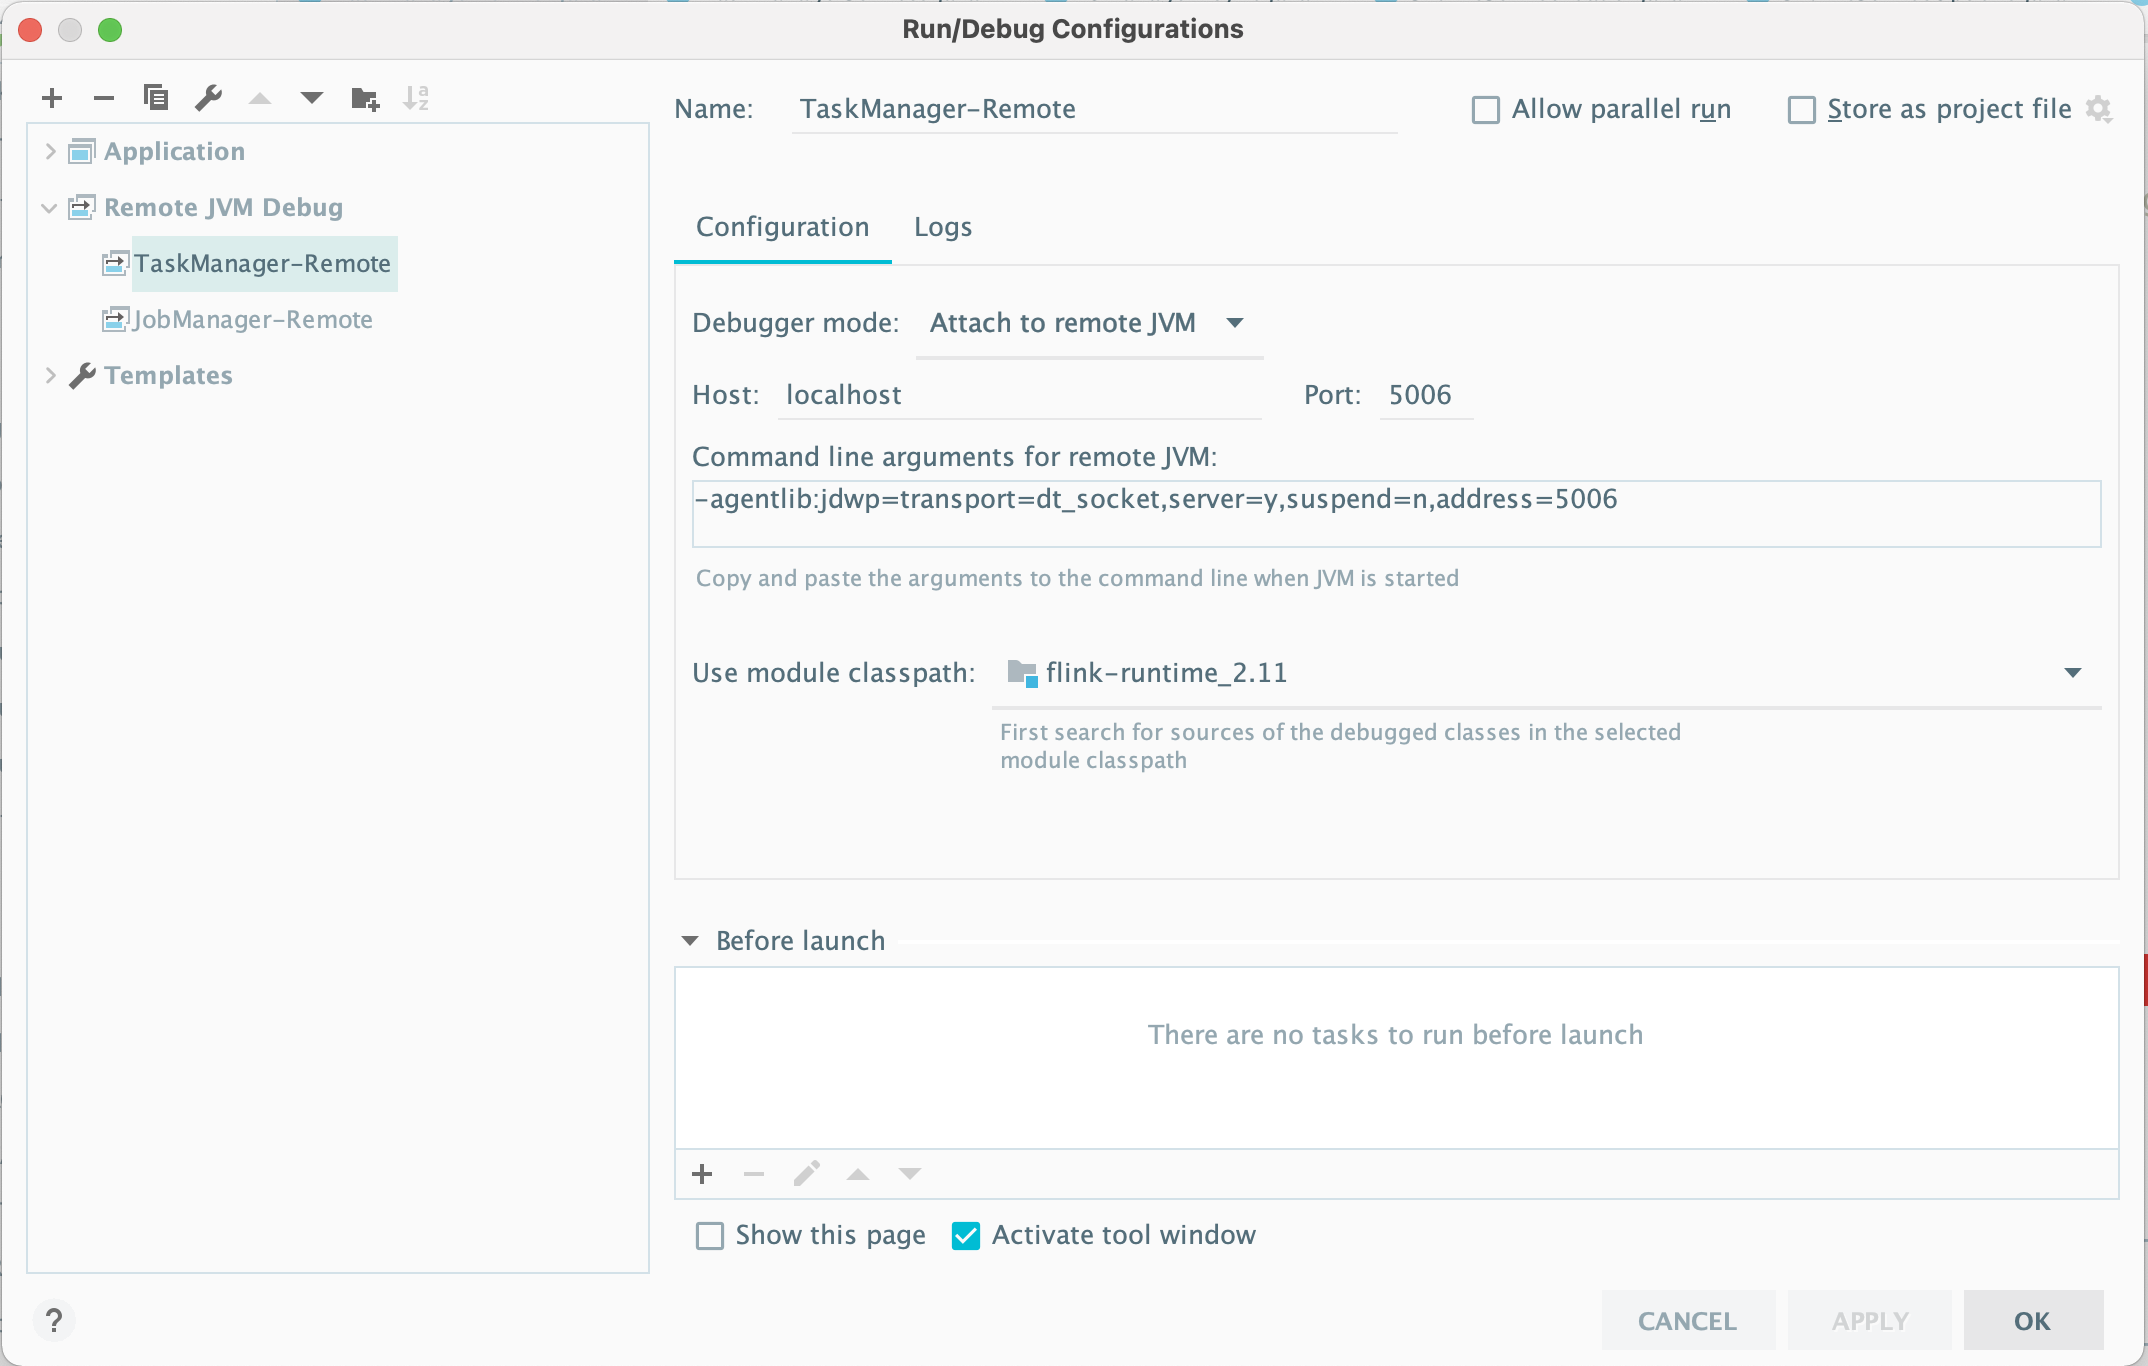
Task: Click the move configuration down icon
Action: coord(313,99)
